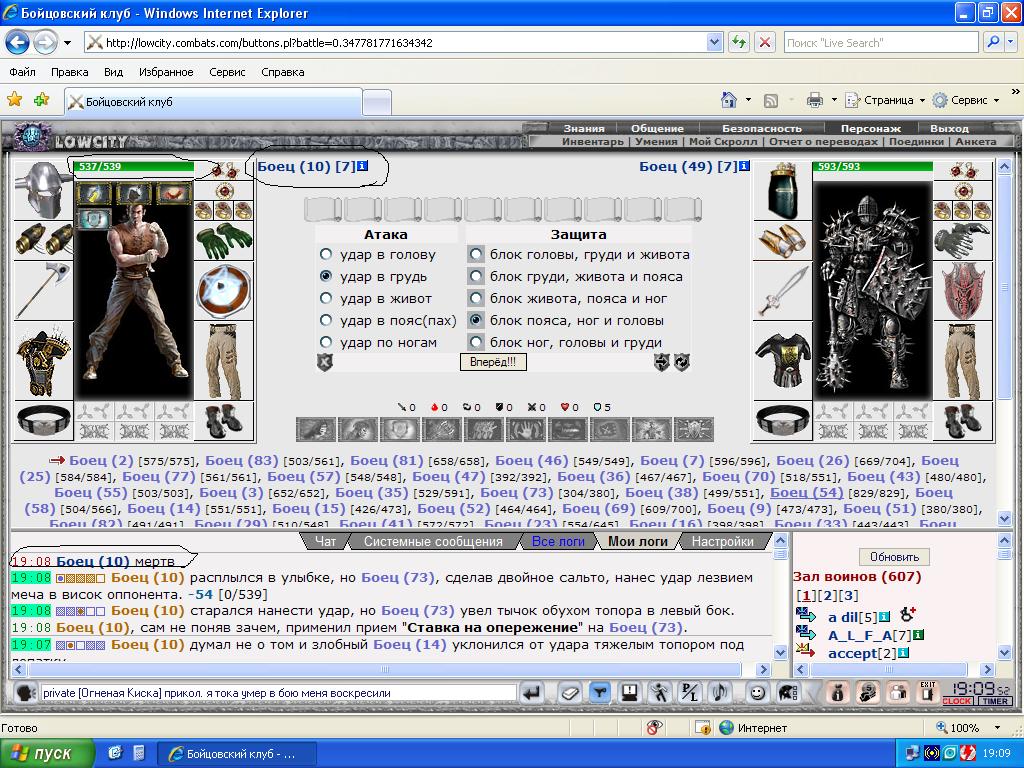Click the open hand combat technique icon
Screen dimensions: 1024x768
(528, 430)
